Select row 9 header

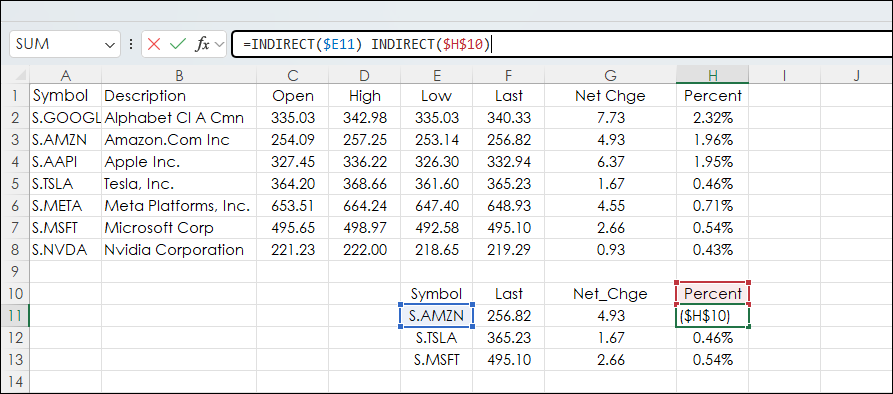[x=15, y=271]
